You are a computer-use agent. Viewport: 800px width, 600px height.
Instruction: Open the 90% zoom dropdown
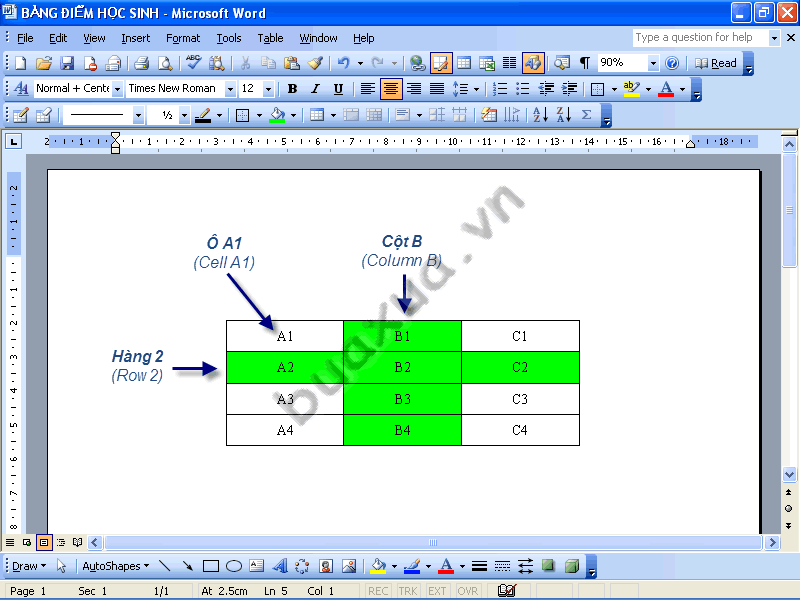pos(653,63)
